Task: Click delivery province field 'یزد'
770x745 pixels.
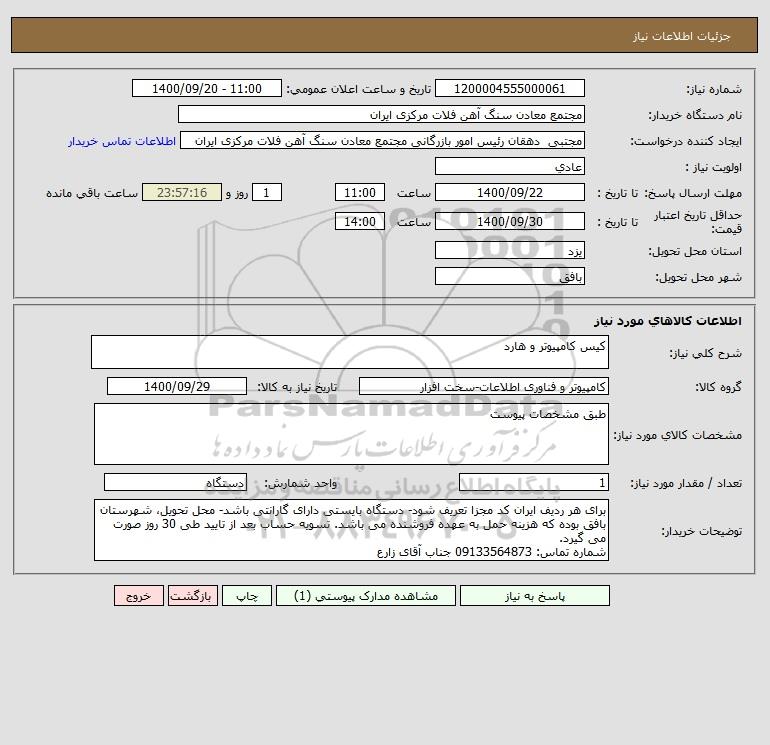Action: coord(510,250)
